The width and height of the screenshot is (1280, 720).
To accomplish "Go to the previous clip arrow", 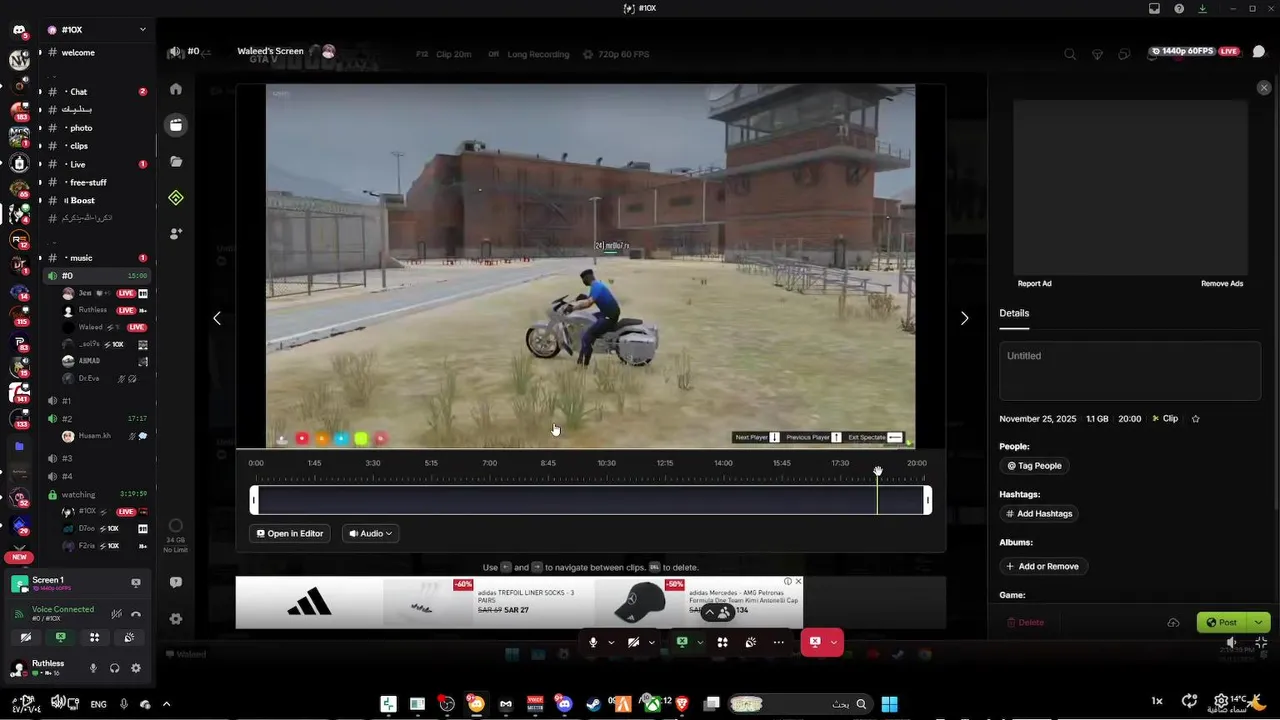I will click(x=217, y=318).
